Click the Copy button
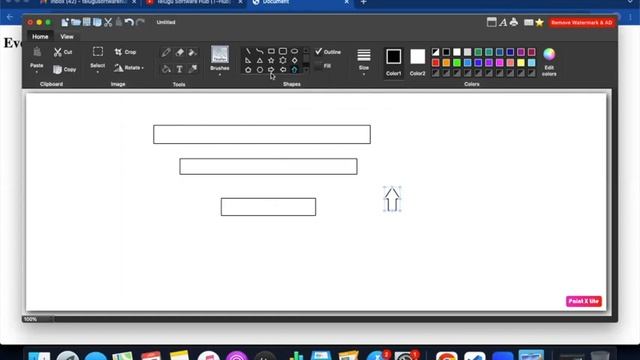The width and height of the screenshot is (640, 360). pyautogui.click(x=64, y=69)
